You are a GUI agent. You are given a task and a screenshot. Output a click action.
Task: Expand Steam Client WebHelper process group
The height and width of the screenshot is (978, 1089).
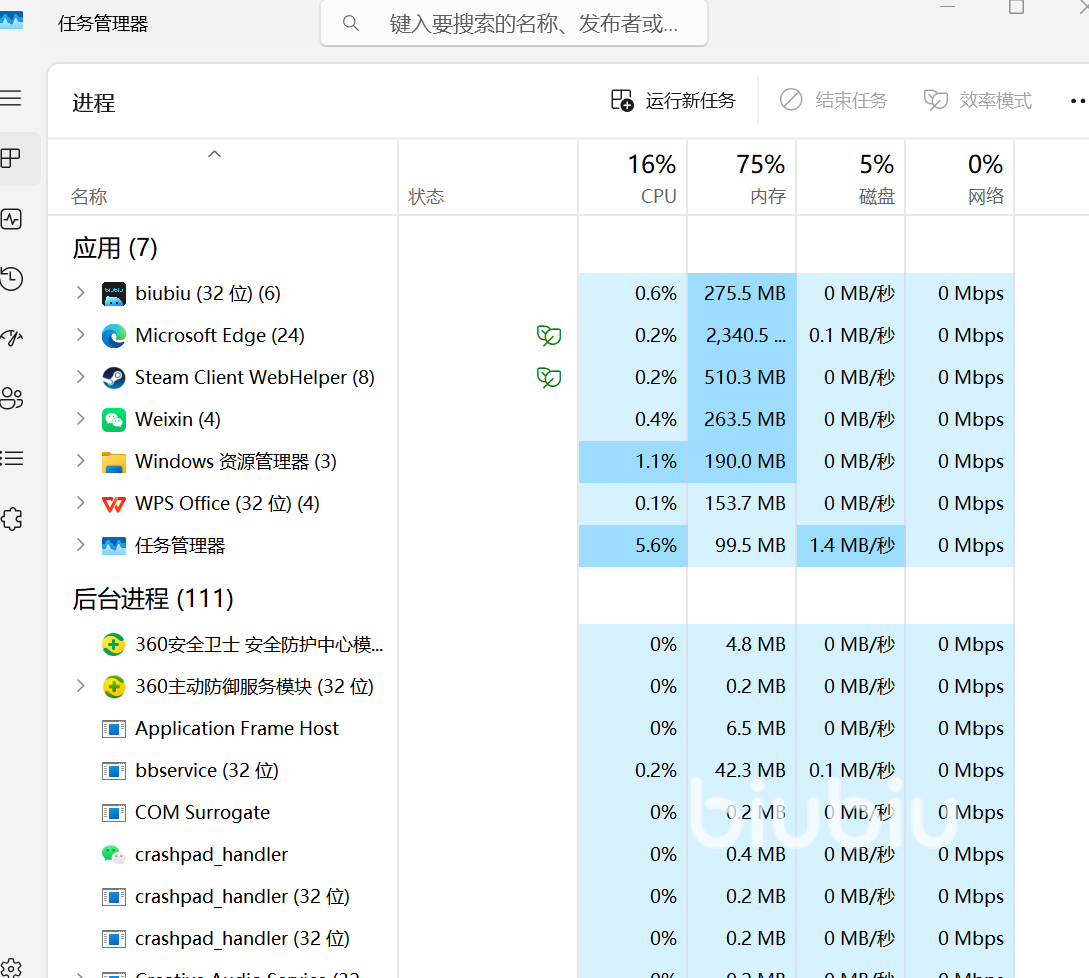pos(81,377)
